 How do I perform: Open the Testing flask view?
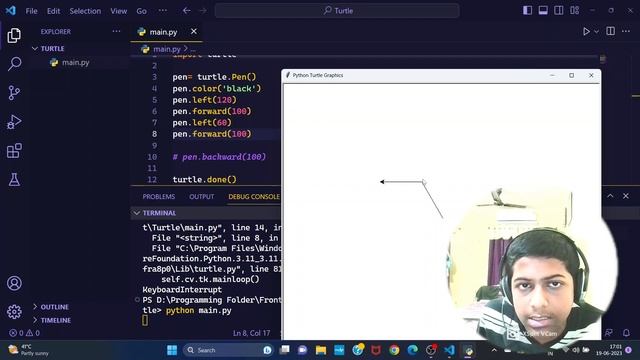point(14,180)
